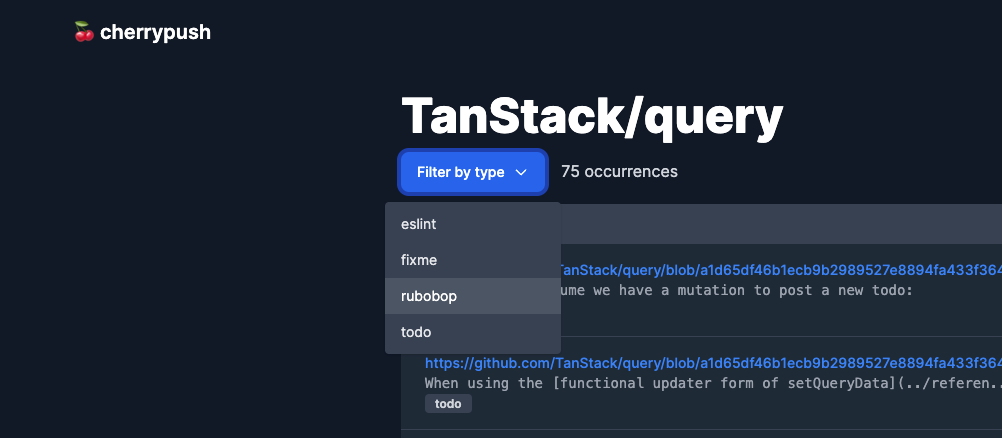Click the 75 occurrences count text
This screenshot has height=438, width=1002.
(619, 171)
